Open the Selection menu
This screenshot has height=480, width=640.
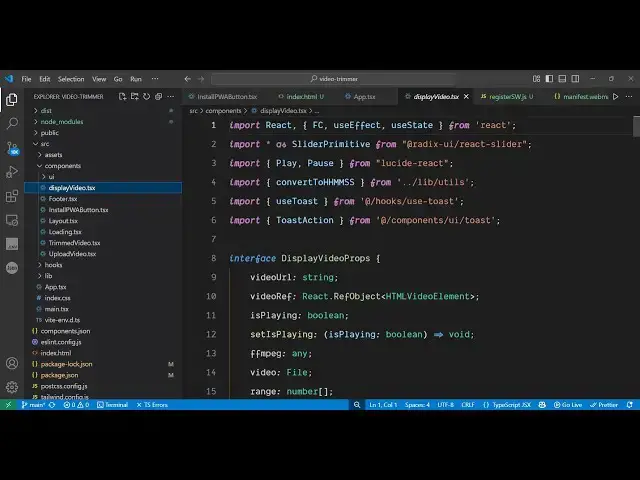pos(71,79)
